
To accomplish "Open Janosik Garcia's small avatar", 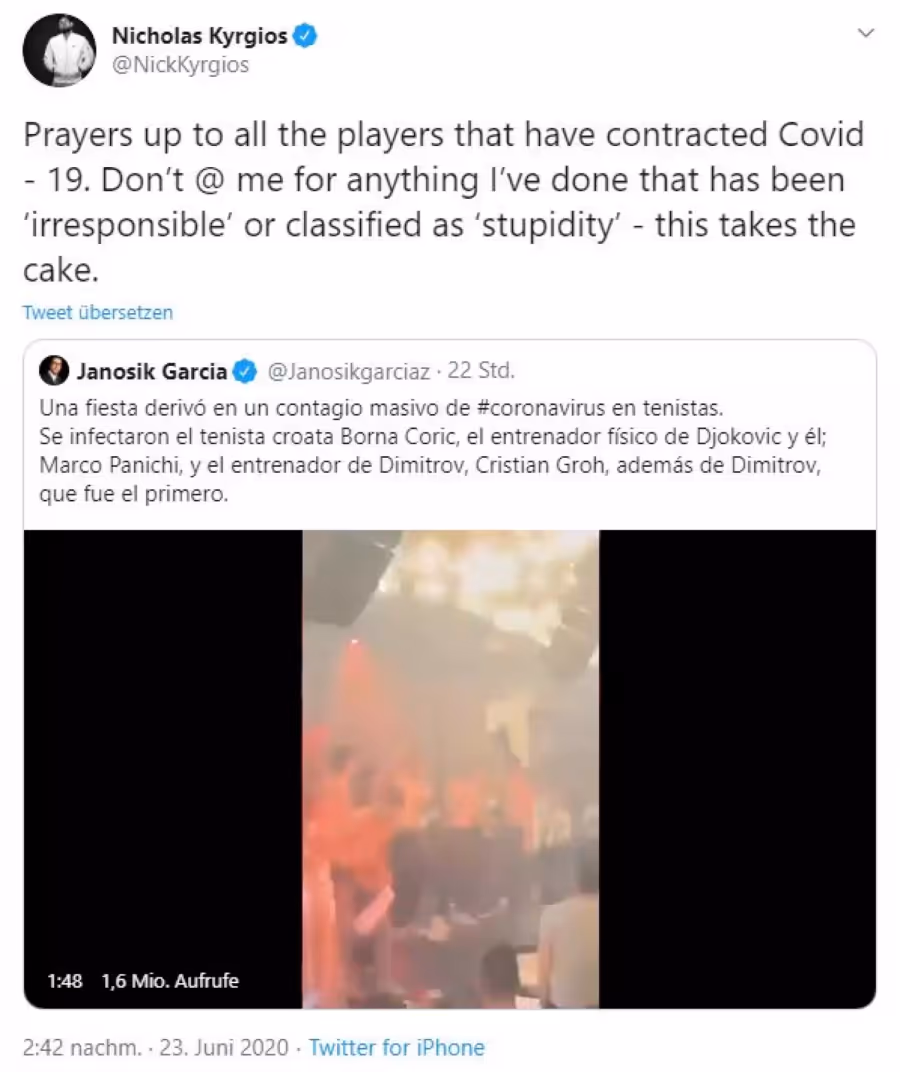I will (54, 371).
